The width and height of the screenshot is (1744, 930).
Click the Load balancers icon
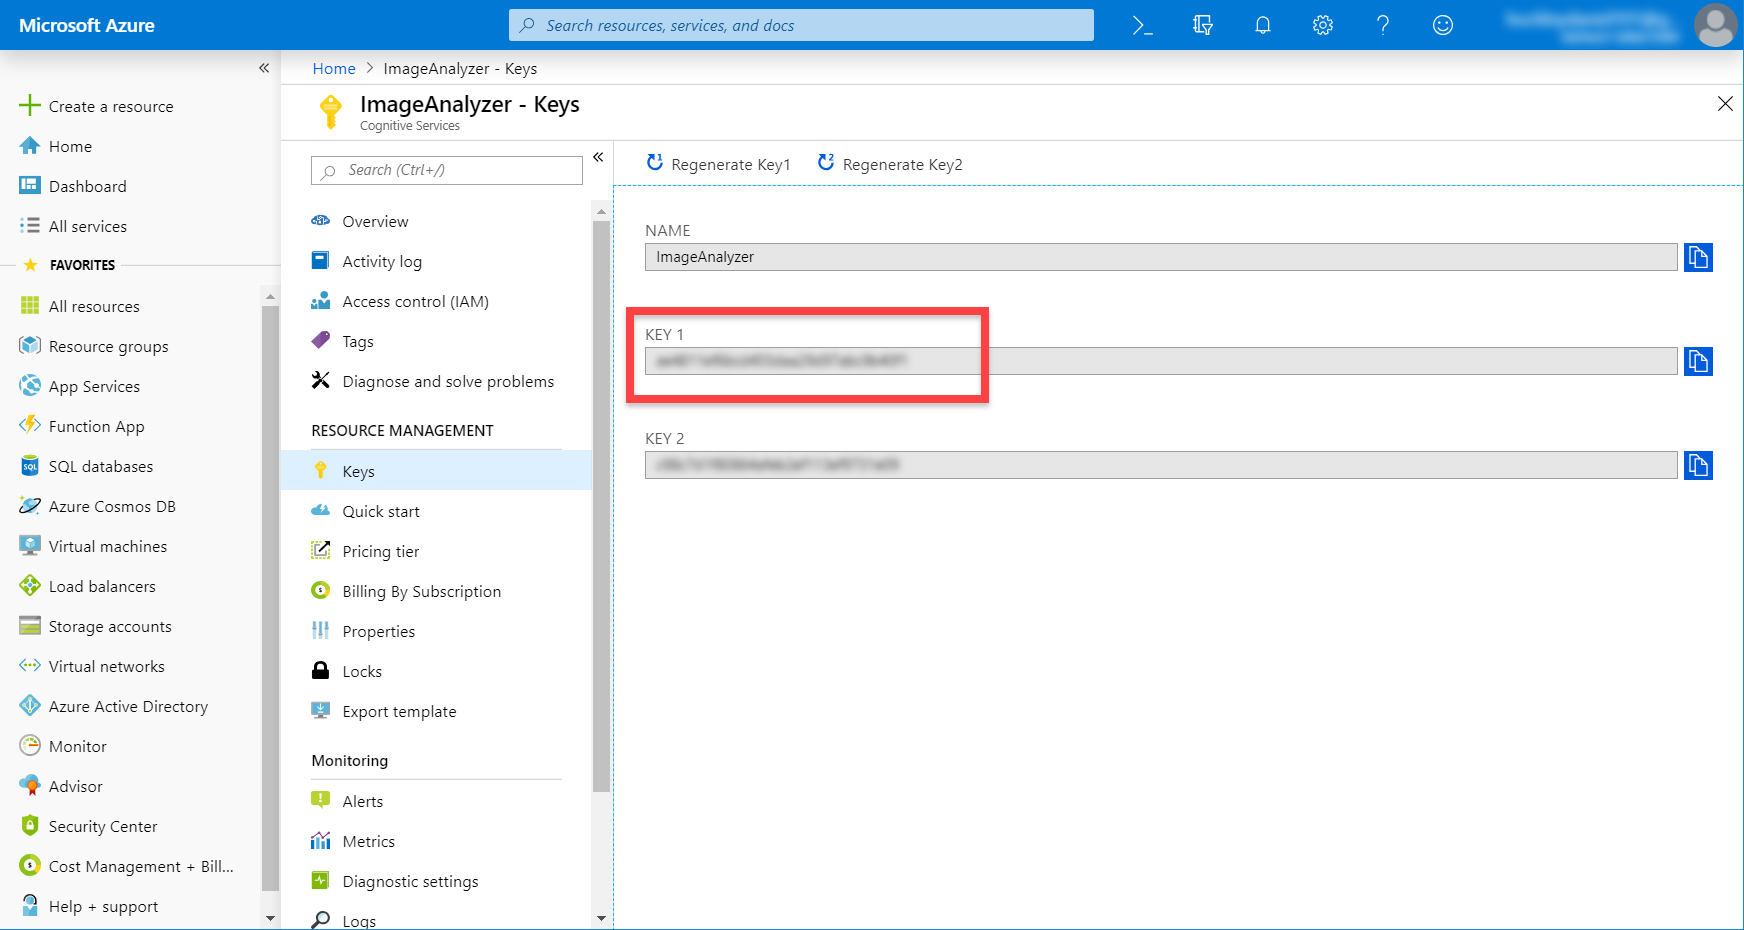pyautogui.click(x=30, y=586)
